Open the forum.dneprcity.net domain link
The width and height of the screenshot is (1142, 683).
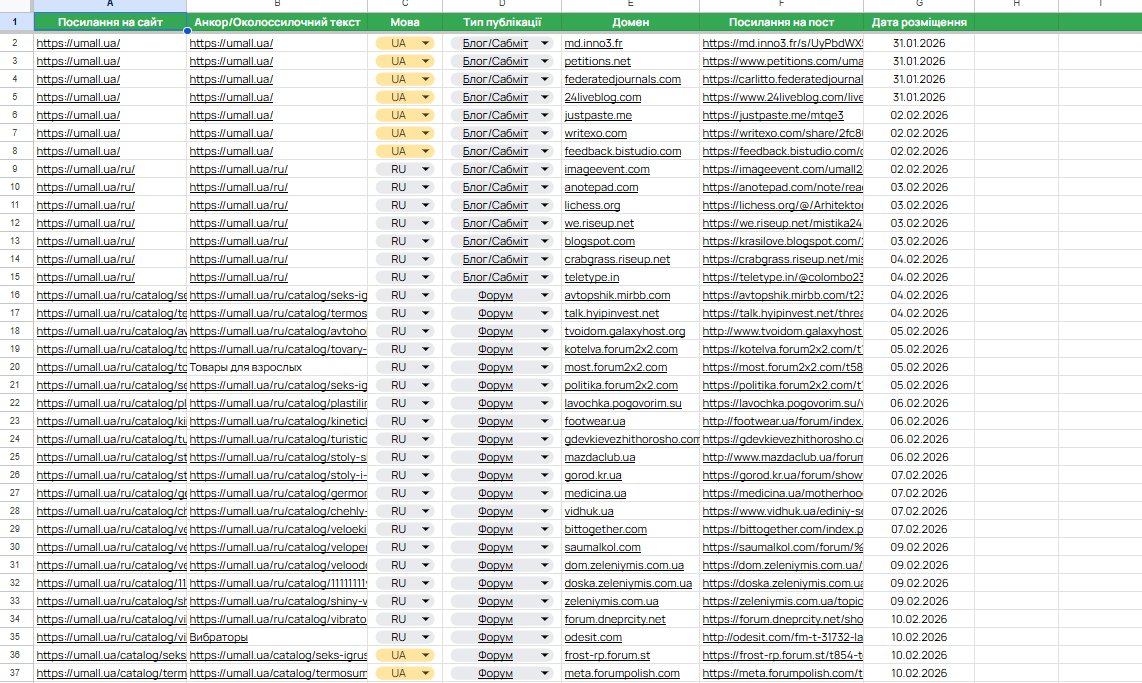[x=615, y=619]
